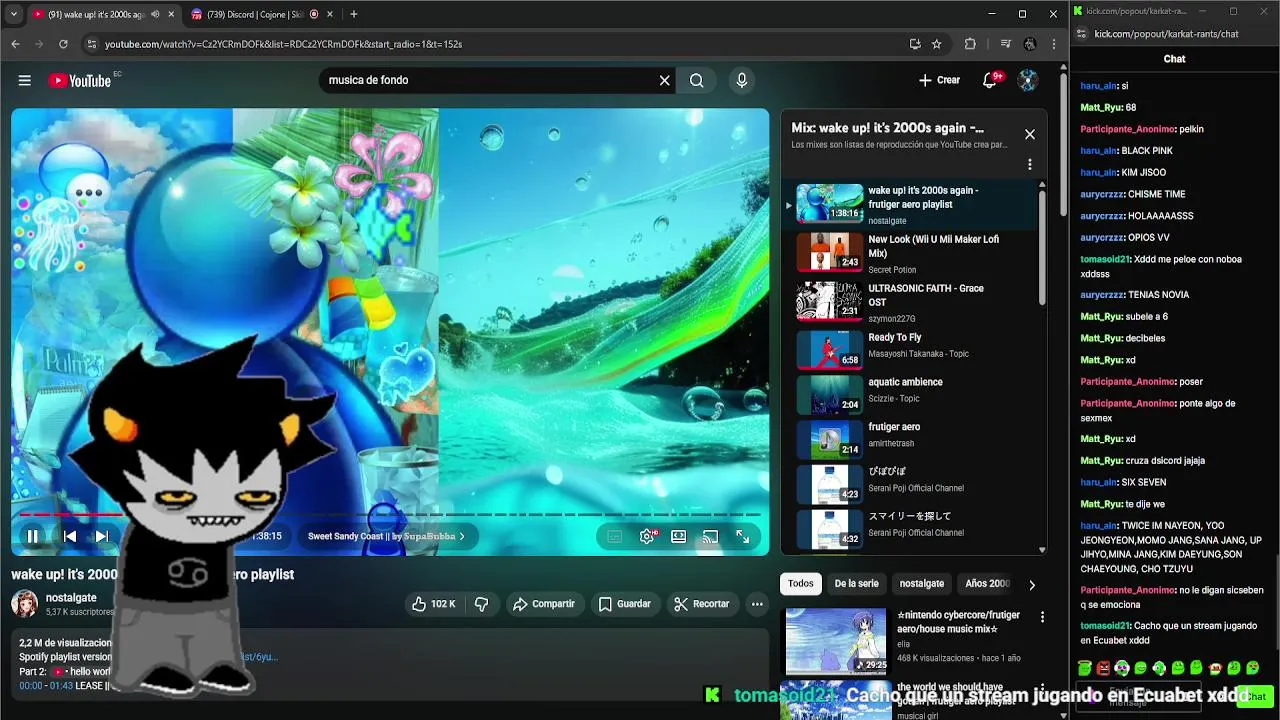Go to YouTube home via logo
Screen dimensions: 1280x720
[x=80, y=80]
